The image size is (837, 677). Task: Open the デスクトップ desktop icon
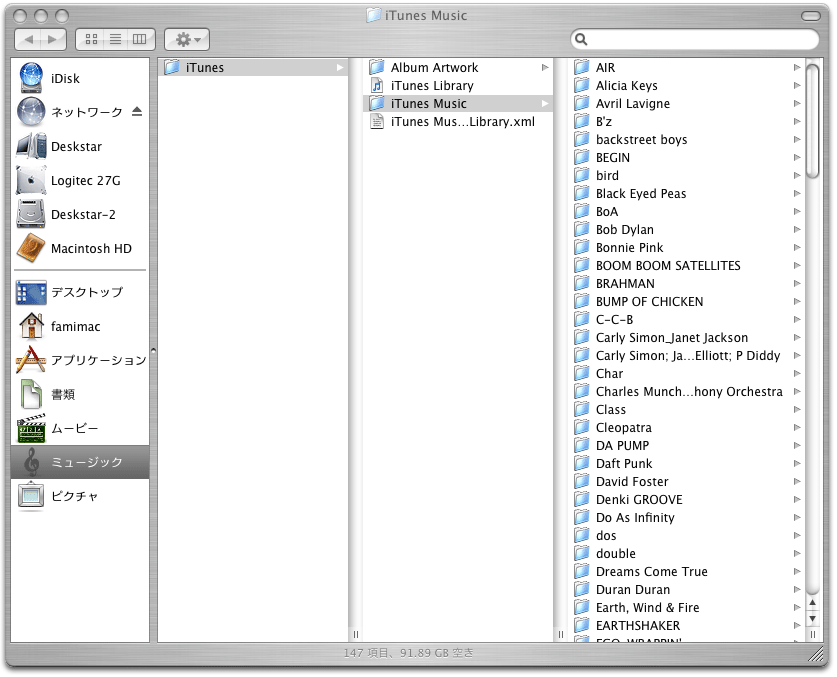(31, 293)
